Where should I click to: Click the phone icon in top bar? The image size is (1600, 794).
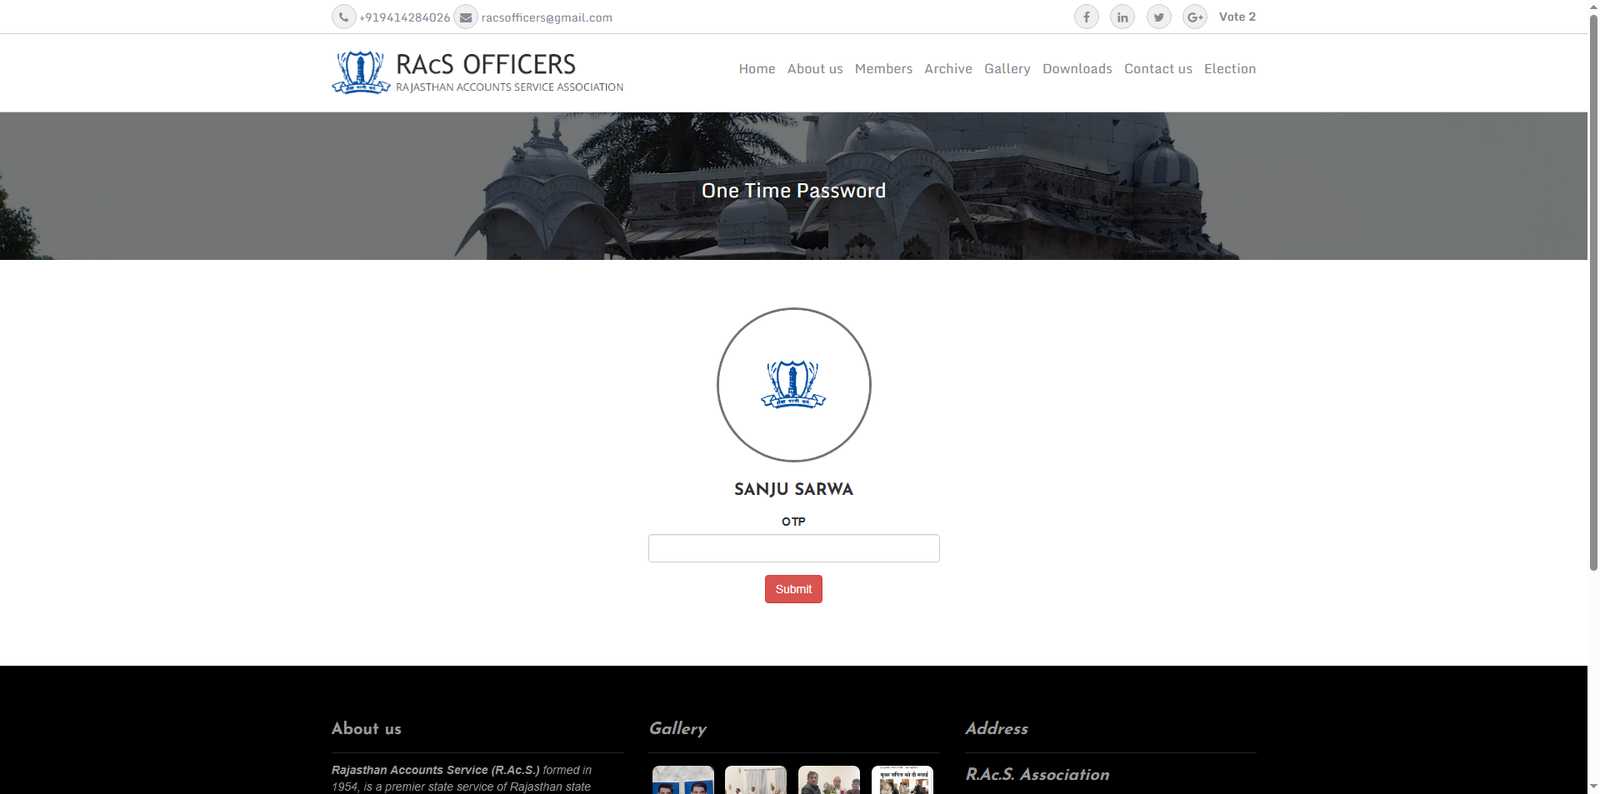(x=343, y=17)
